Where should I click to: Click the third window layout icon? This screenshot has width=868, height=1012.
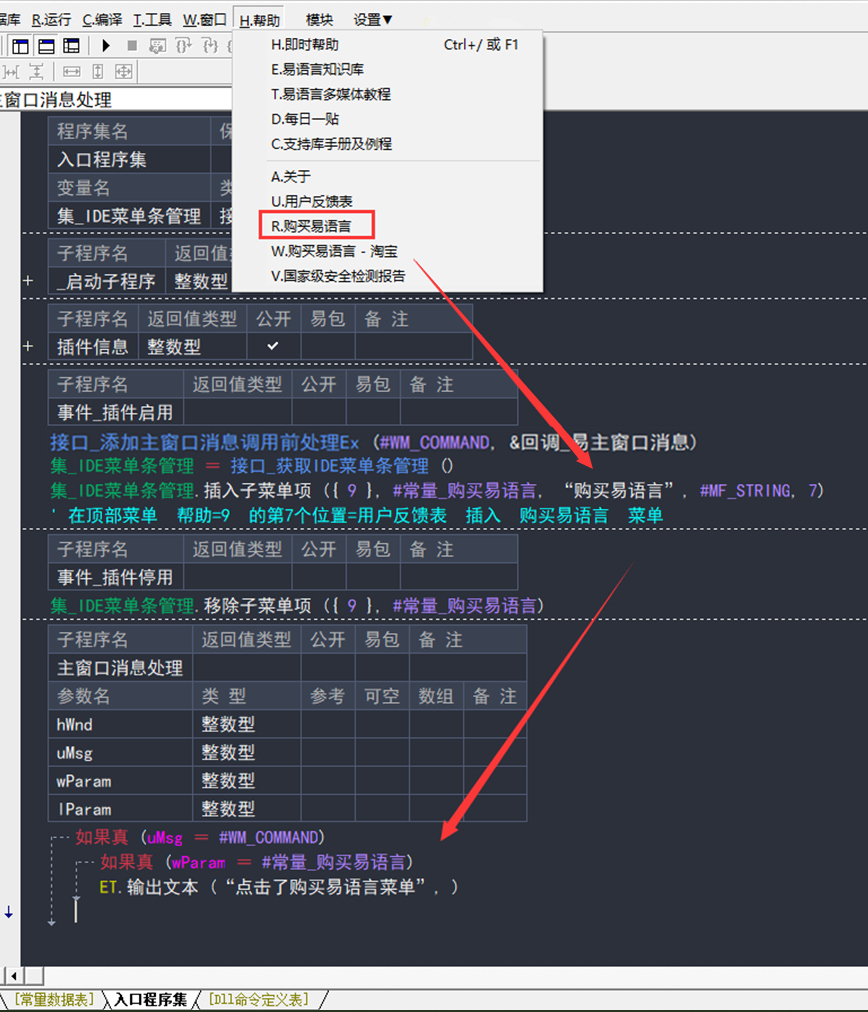71,46
